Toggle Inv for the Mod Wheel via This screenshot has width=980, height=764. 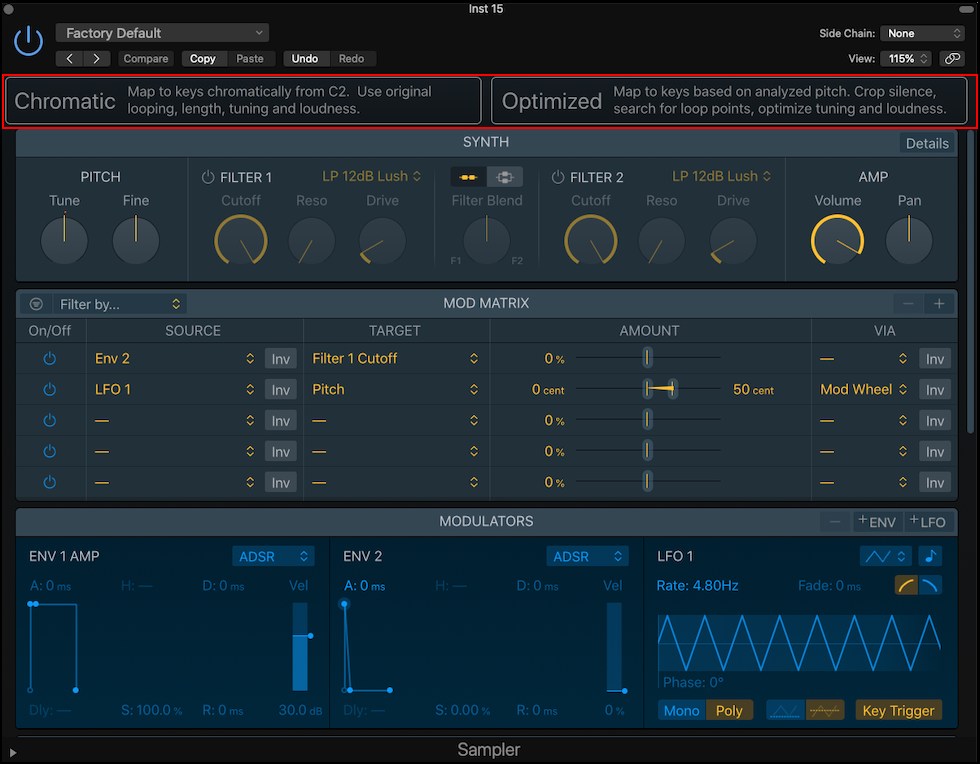point(935,390)
